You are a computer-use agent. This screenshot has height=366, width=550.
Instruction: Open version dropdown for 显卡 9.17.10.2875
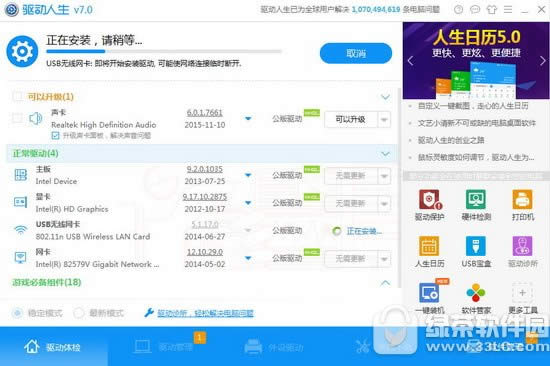[248, 202]
